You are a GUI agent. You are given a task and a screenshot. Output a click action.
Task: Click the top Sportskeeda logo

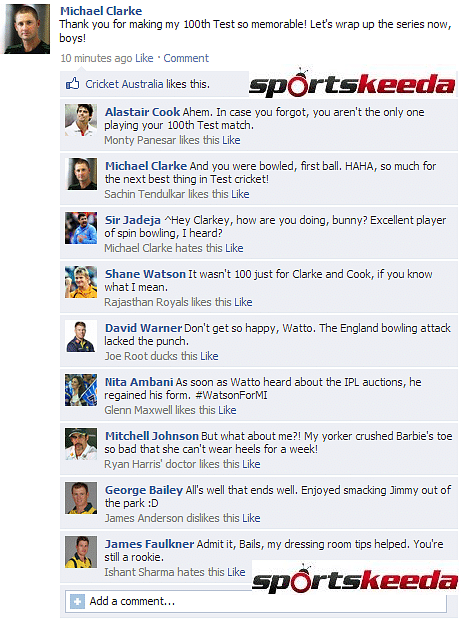coord(352,84)
